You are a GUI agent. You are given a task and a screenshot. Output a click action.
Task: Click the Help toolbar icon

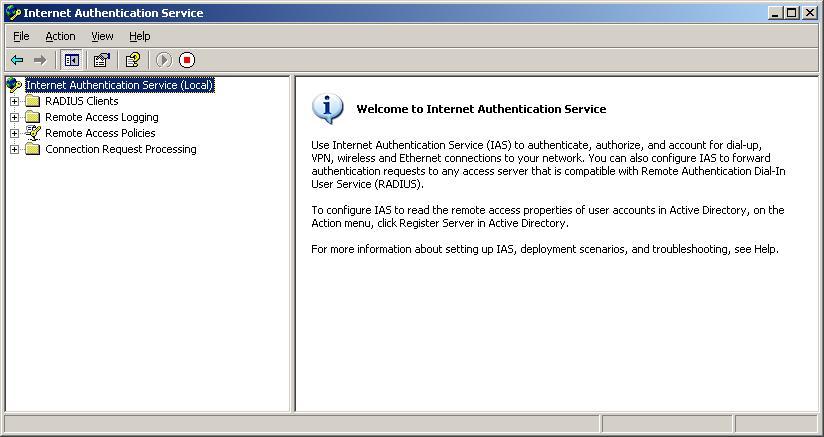coord(132,60)
